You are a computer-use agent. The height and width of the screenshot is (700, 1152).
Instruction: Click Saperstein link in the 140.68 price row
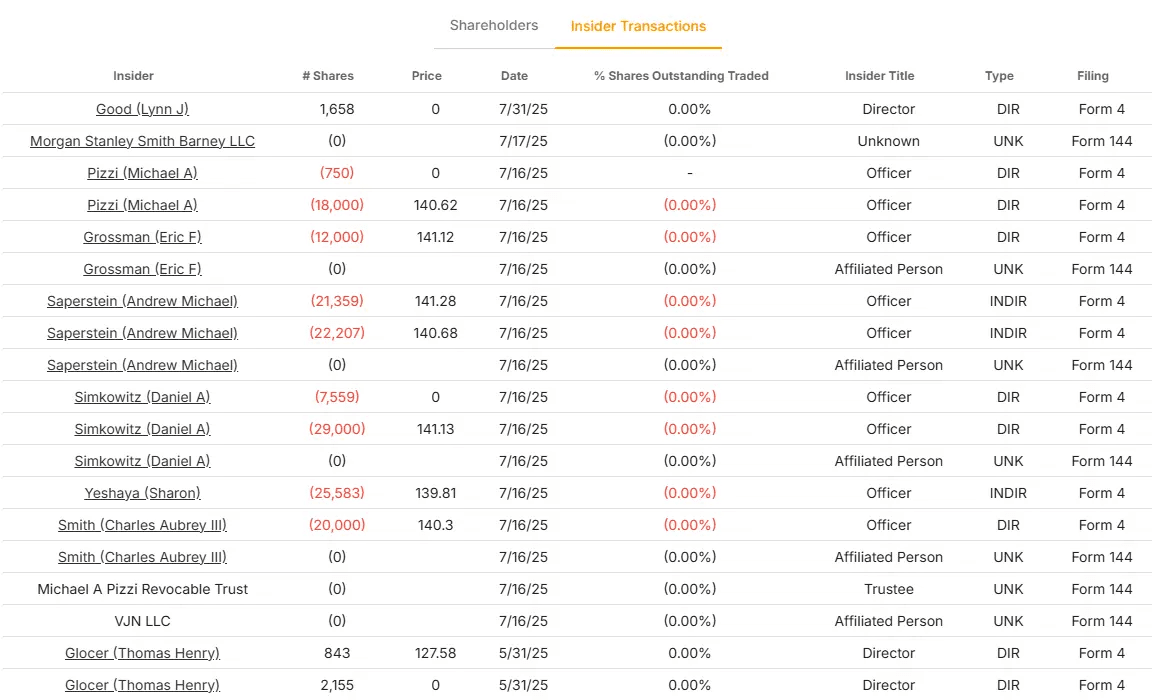click(x=142, y=333)
